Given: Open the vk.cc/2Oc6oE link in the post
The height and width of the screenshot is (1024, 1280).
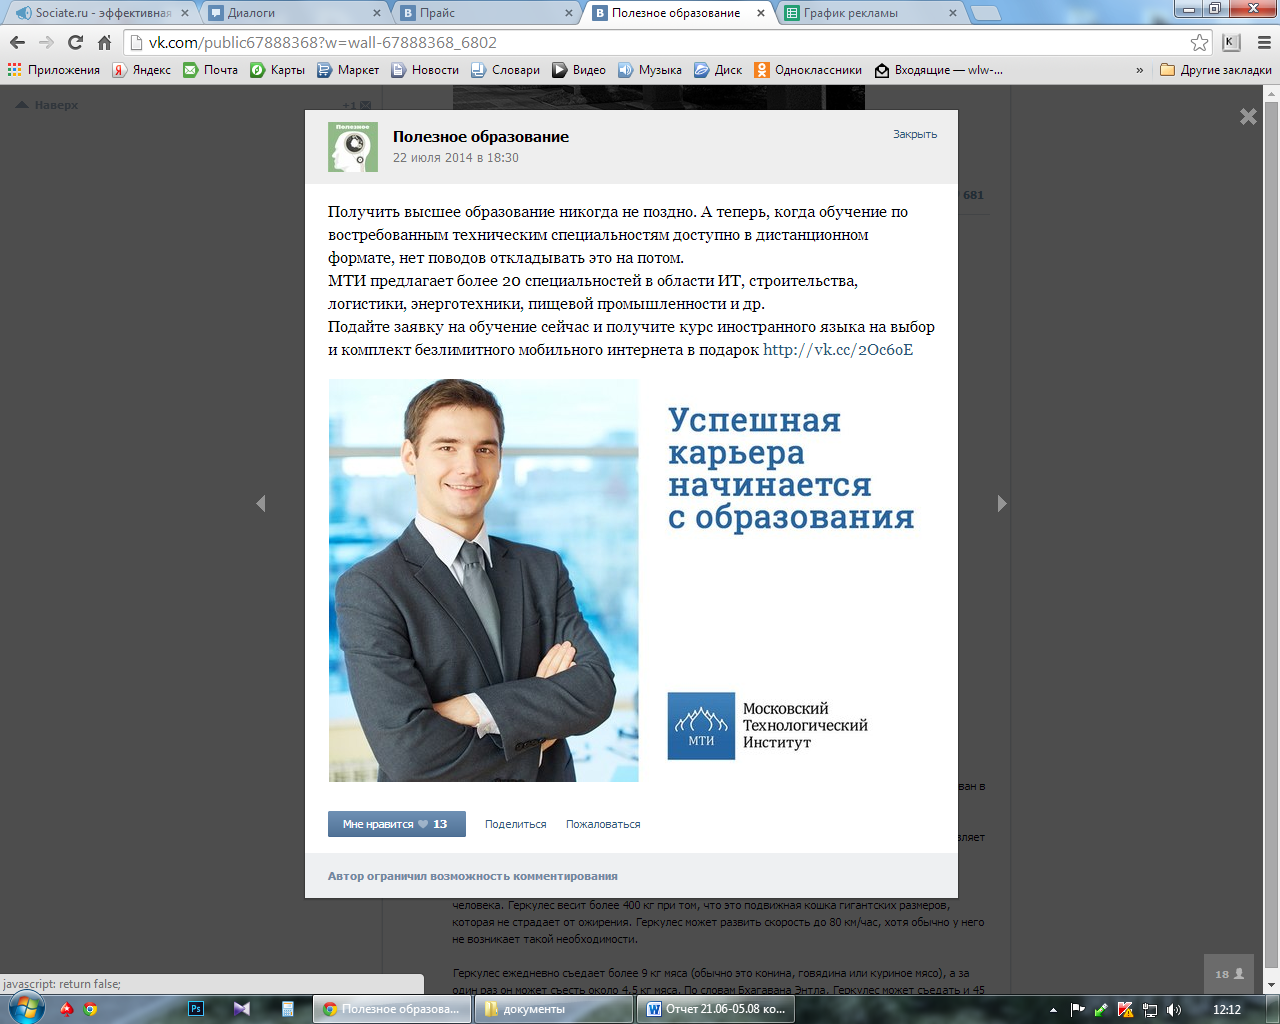Looking at the screenshot, I should tap(838, 350).
